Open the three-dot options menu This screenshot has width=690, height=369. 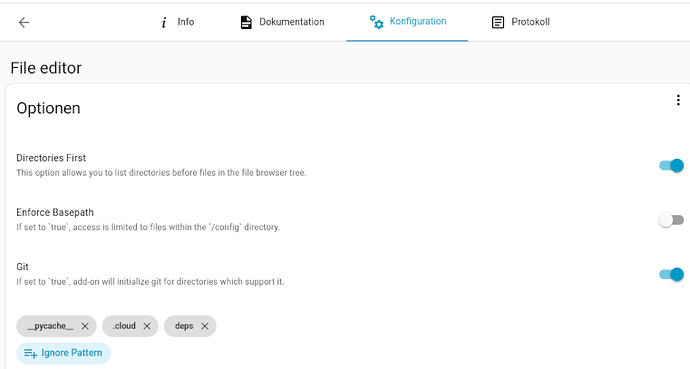coord(678,100)
